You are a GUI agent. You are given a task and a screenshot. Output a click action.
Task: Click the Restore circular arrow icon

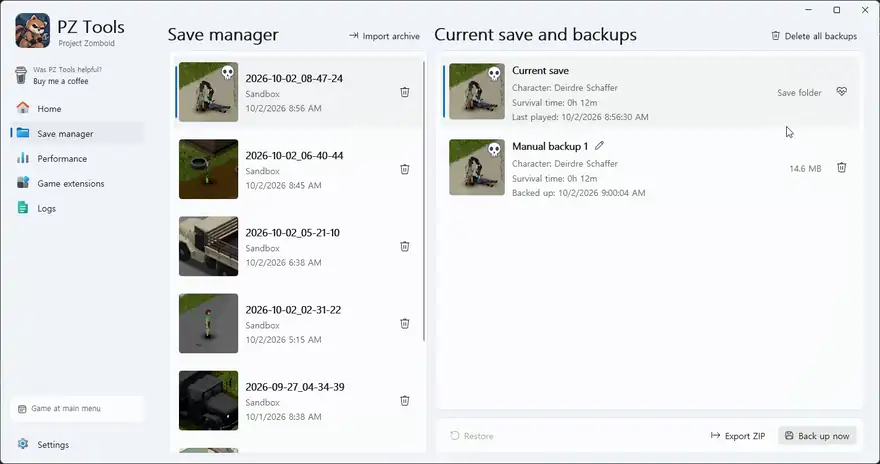point(455,435)
